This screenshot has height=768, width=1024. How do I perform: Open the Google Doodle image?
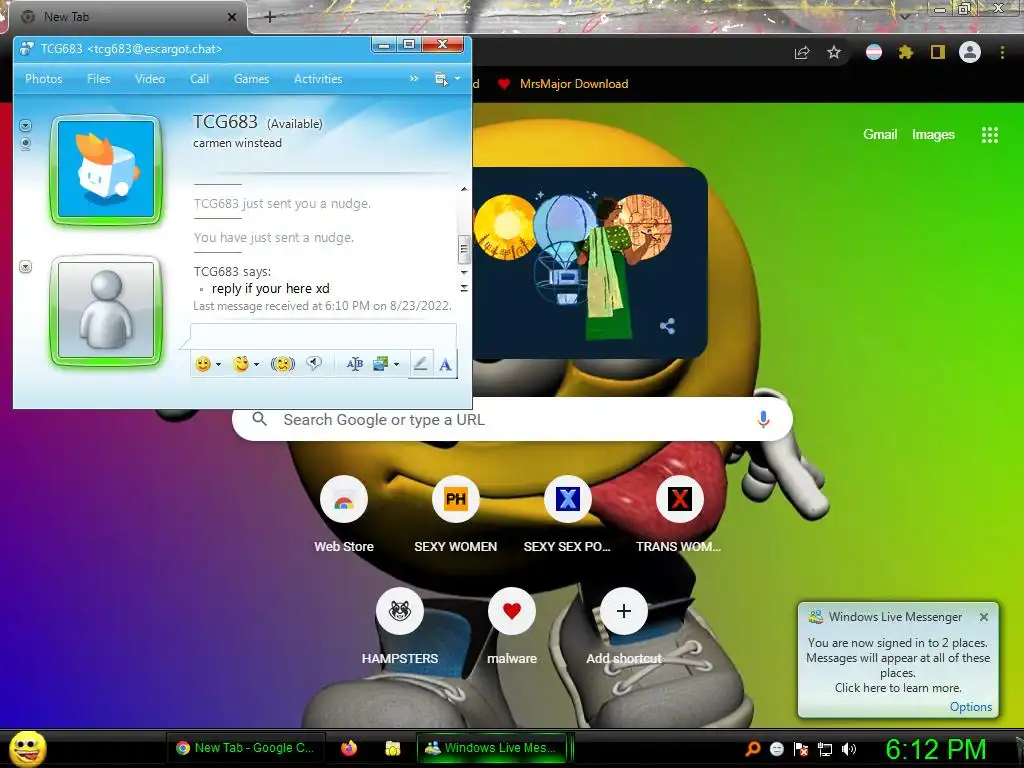point(588,263)
